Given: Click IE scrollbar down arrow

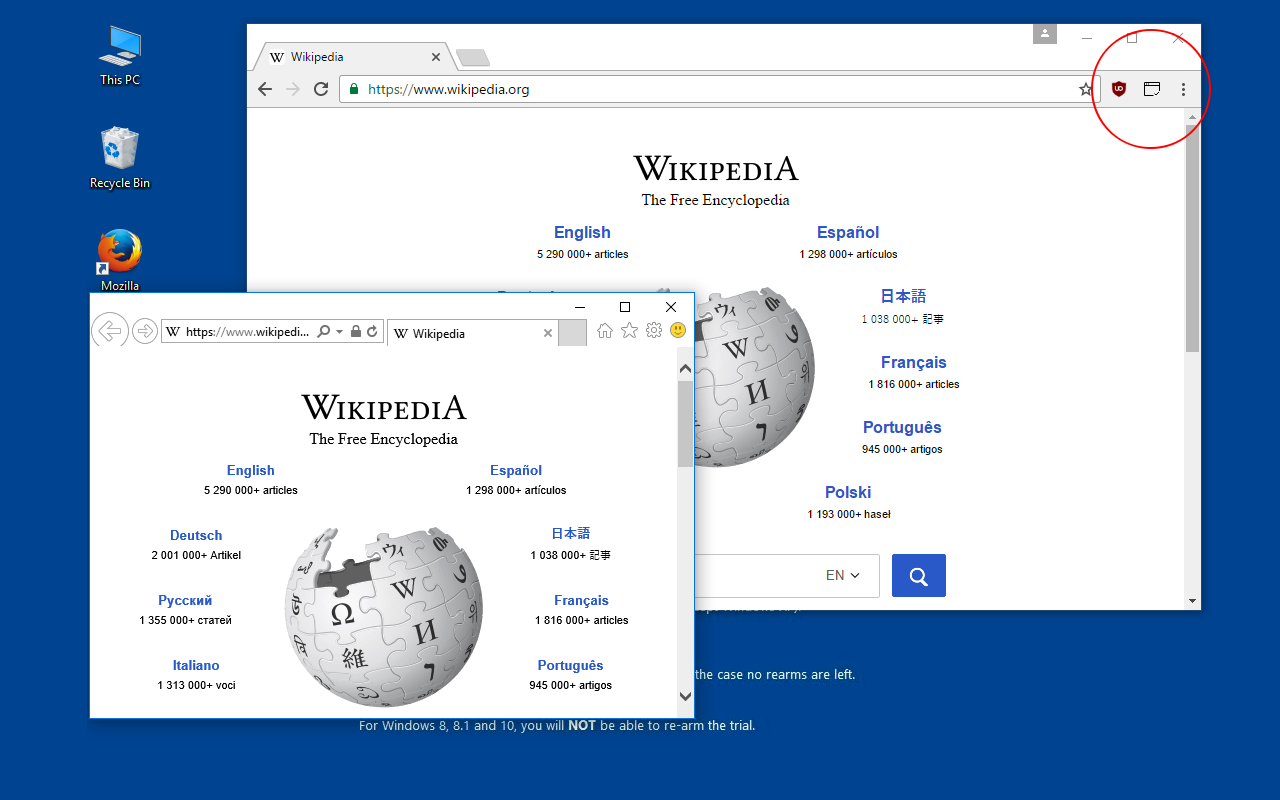Looking at the screenshot, I should pos(685,696).
